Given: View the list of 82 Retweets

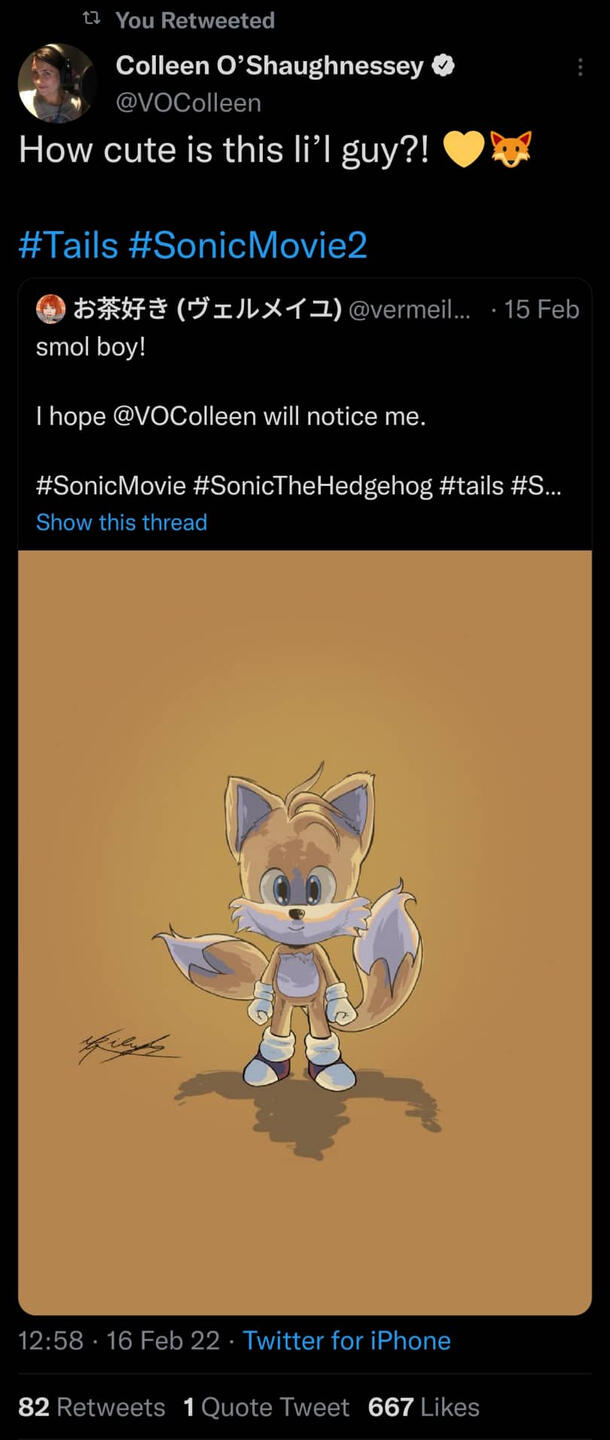Looking at the screenshot, I should (92, 1407).
